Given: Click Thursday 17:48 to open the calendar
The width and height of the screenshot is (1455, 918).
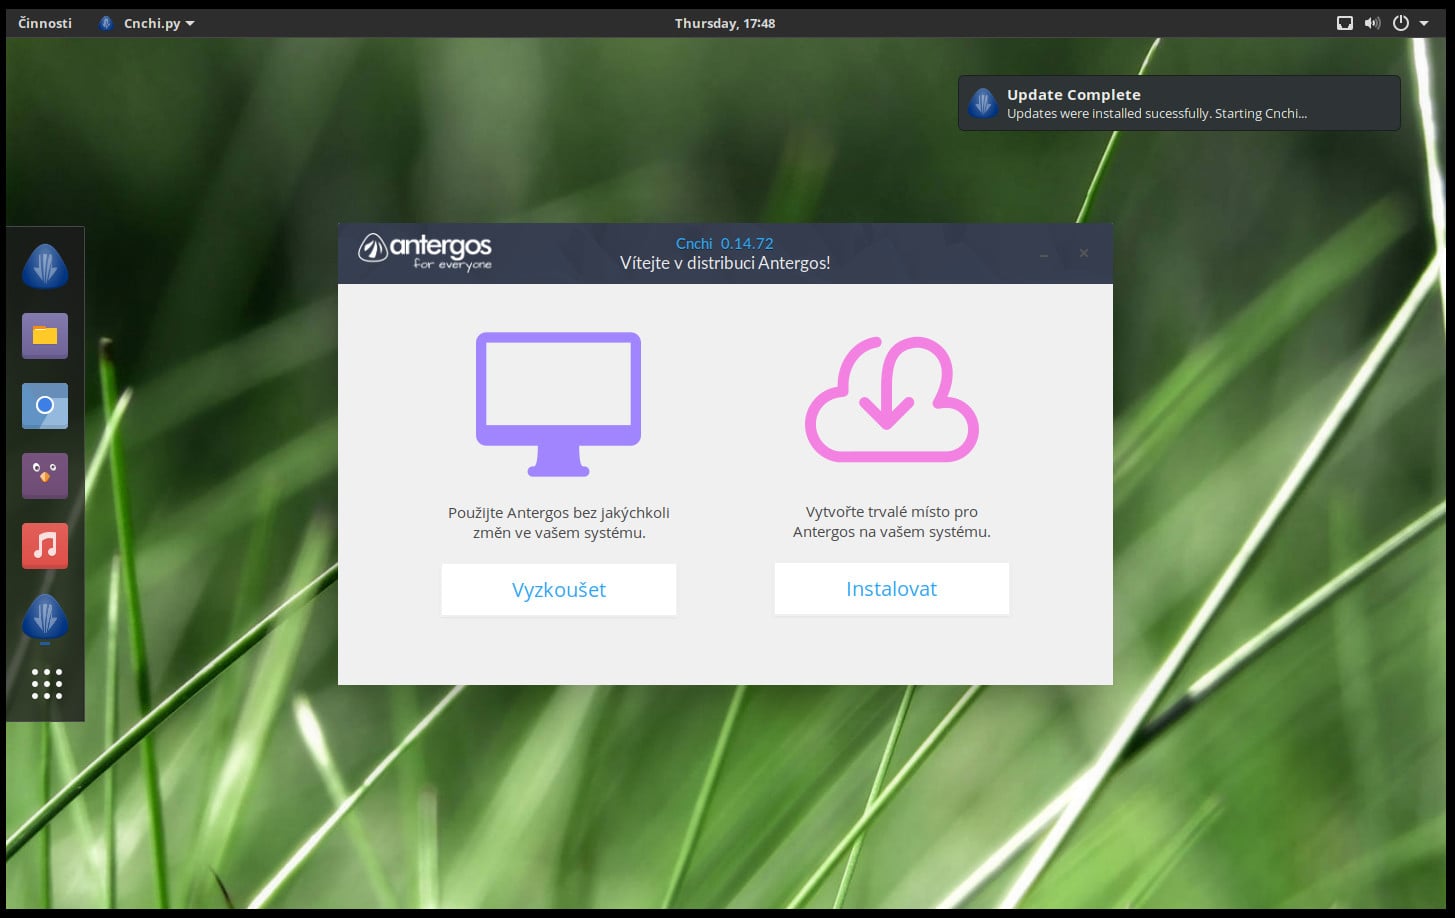Looking at the screenshot, I should 725,22.
